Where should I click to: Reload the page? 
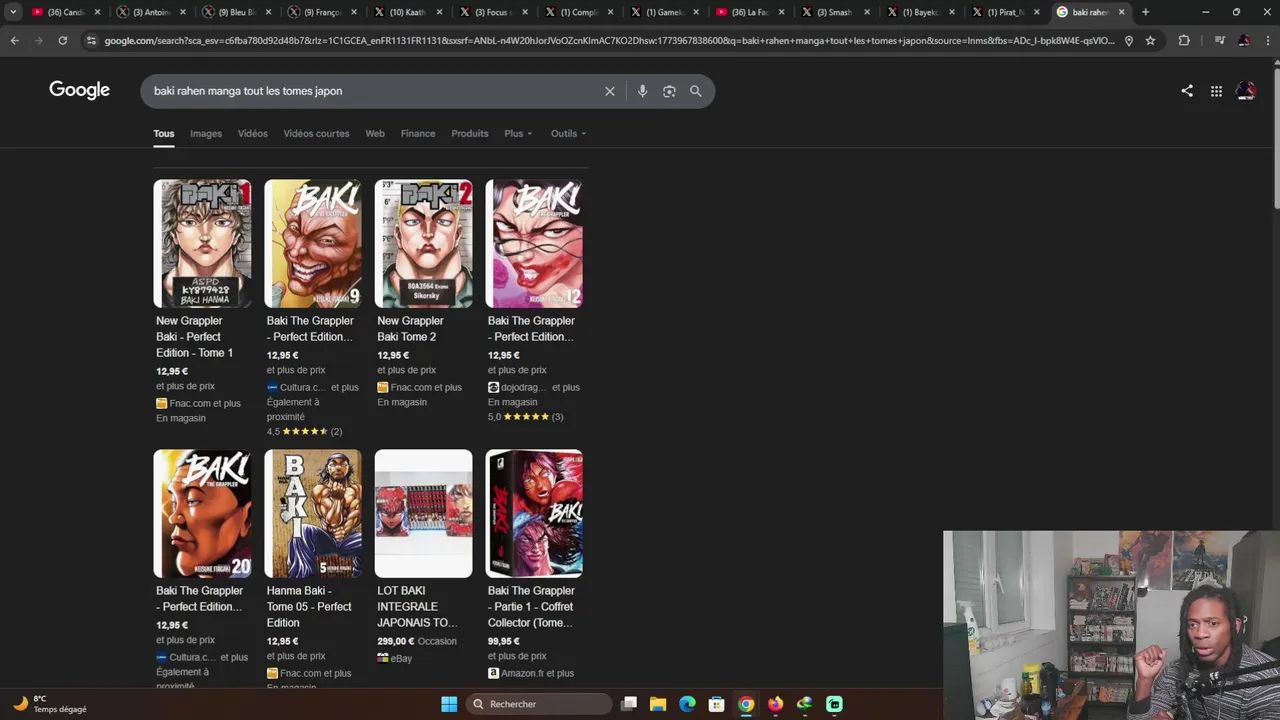click(62, 40)
